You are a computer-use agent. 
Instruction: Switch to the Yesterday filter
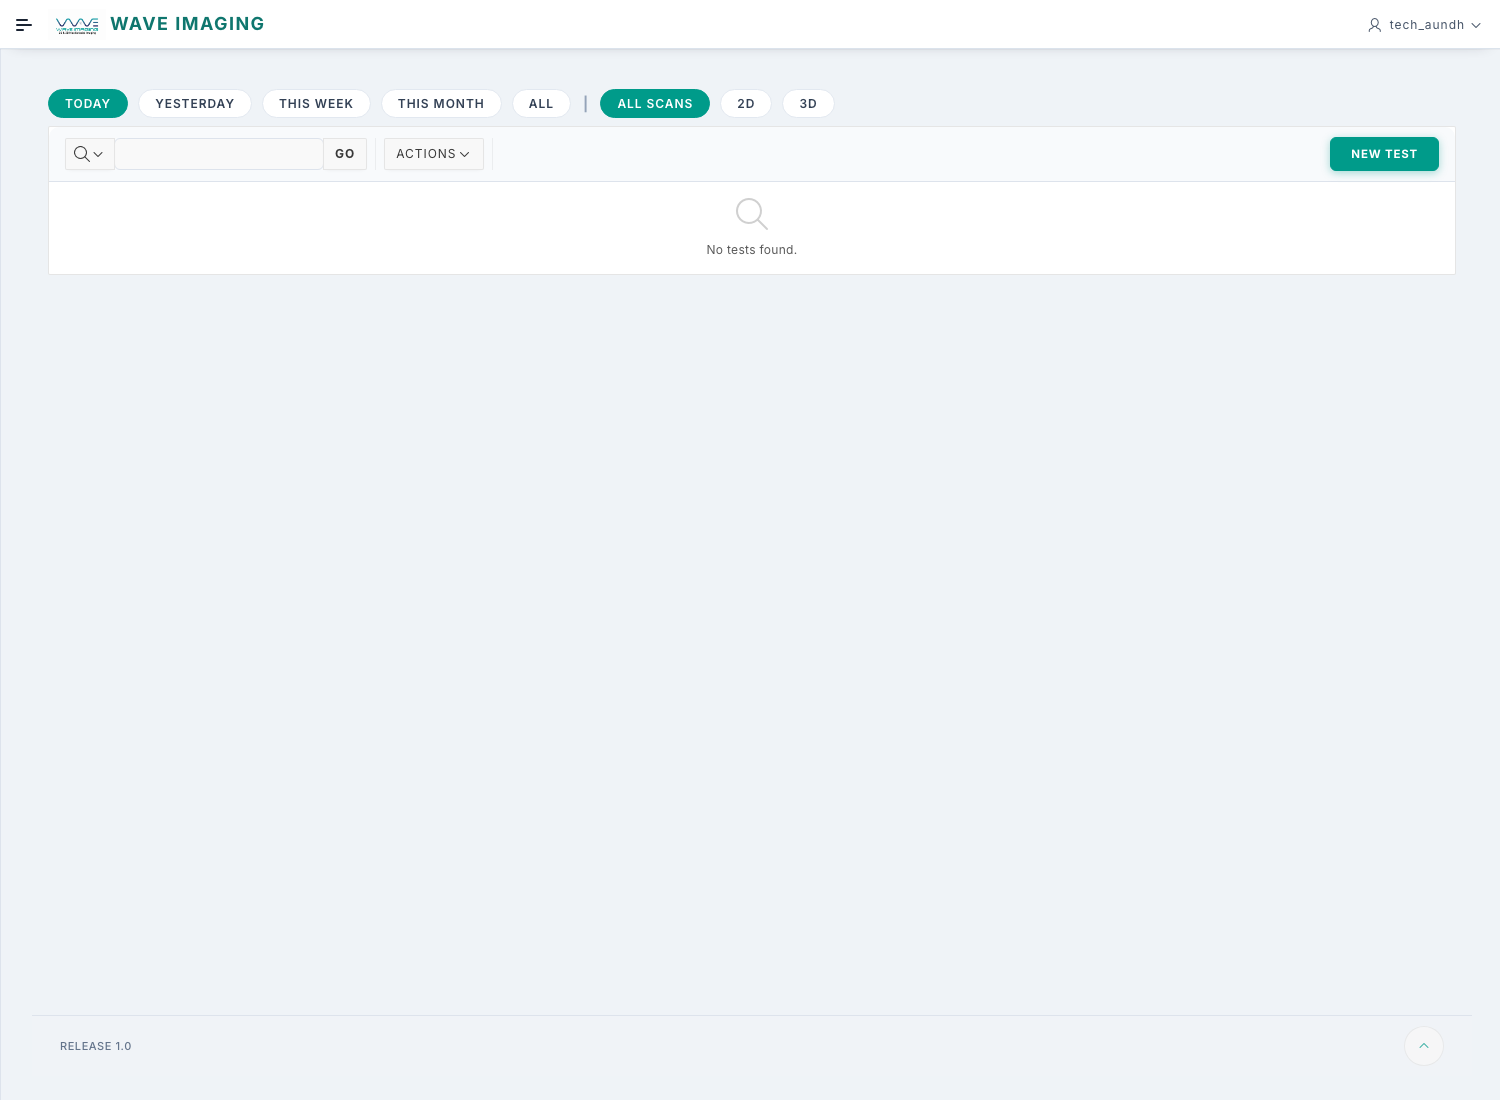(x=194, y=104)
